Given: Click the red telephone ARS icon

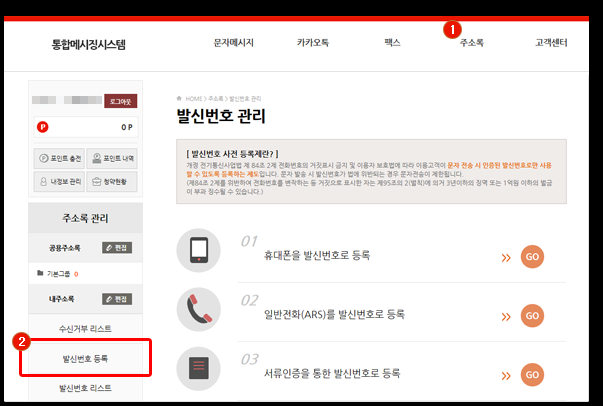Looking at the screenshot, I should (x=198, y=309).
